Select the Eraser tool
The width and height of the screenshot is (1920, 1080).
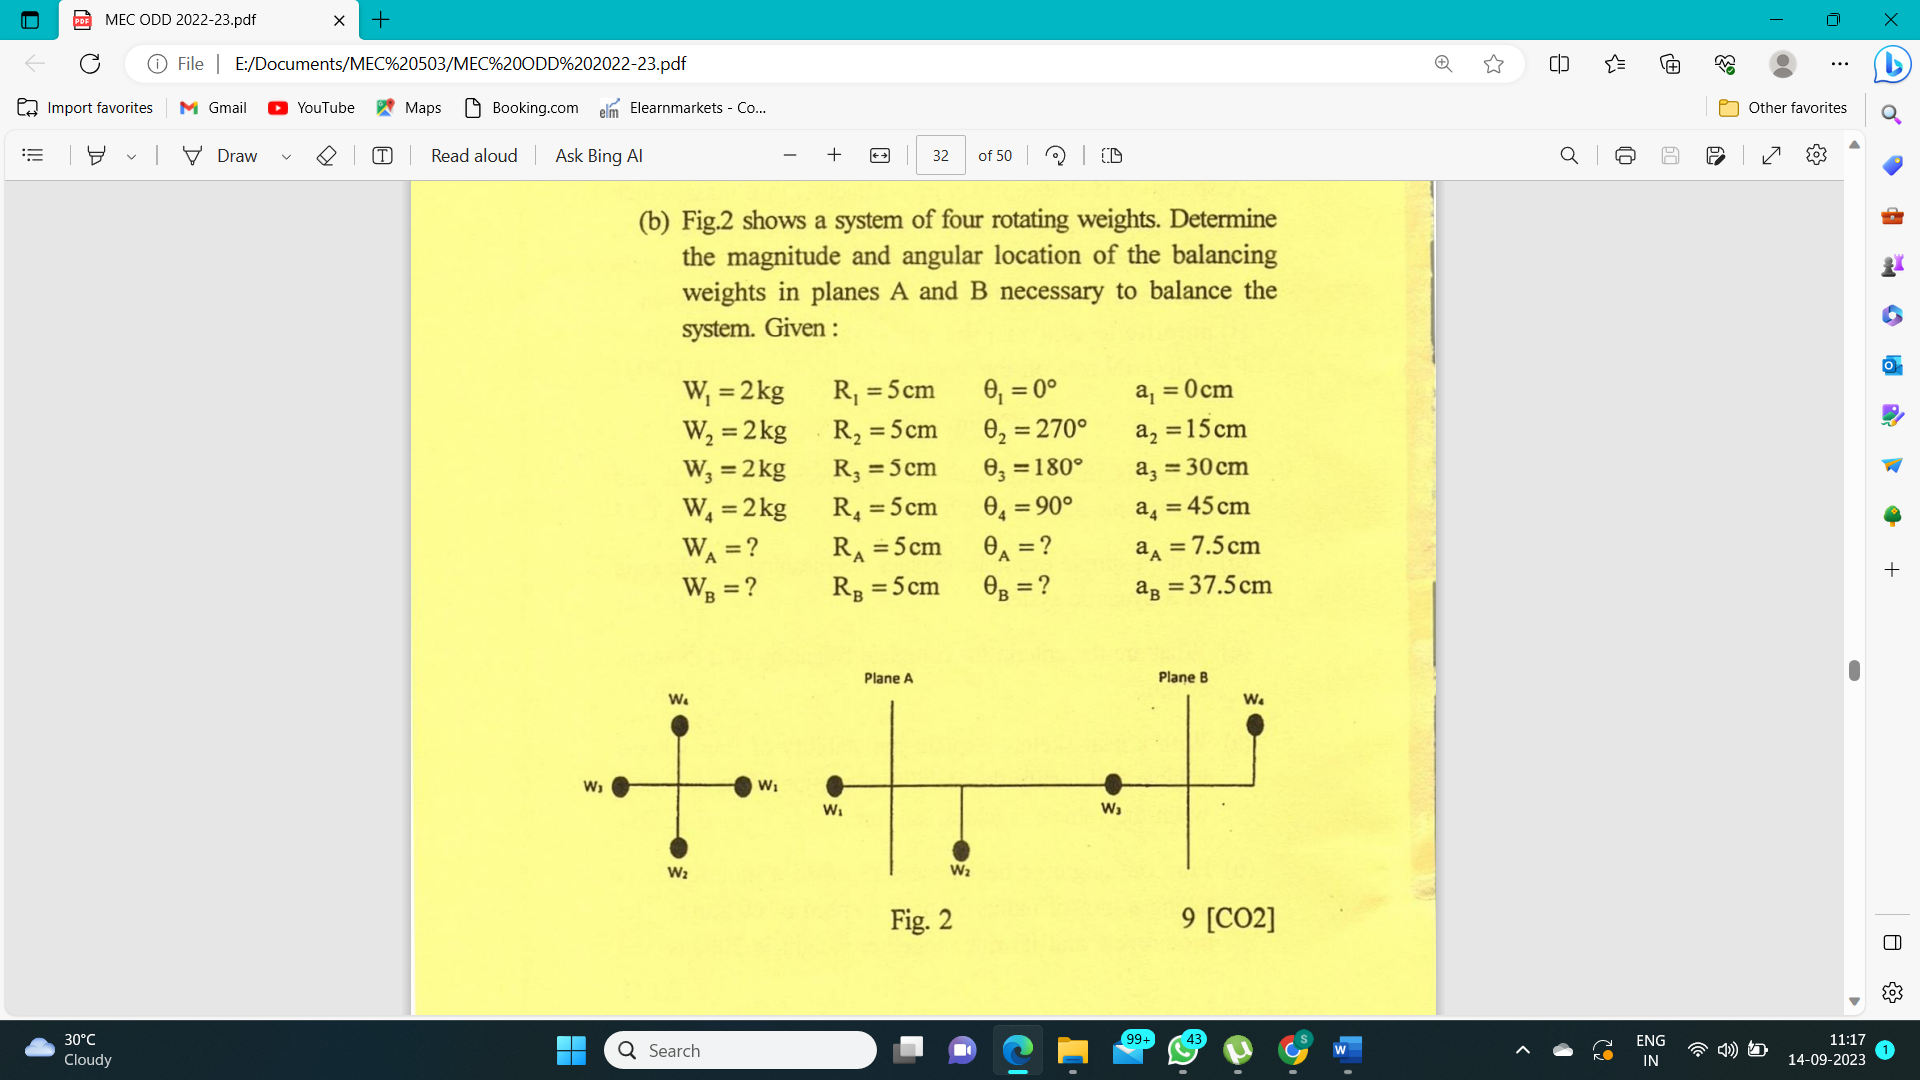pos(326,155)
